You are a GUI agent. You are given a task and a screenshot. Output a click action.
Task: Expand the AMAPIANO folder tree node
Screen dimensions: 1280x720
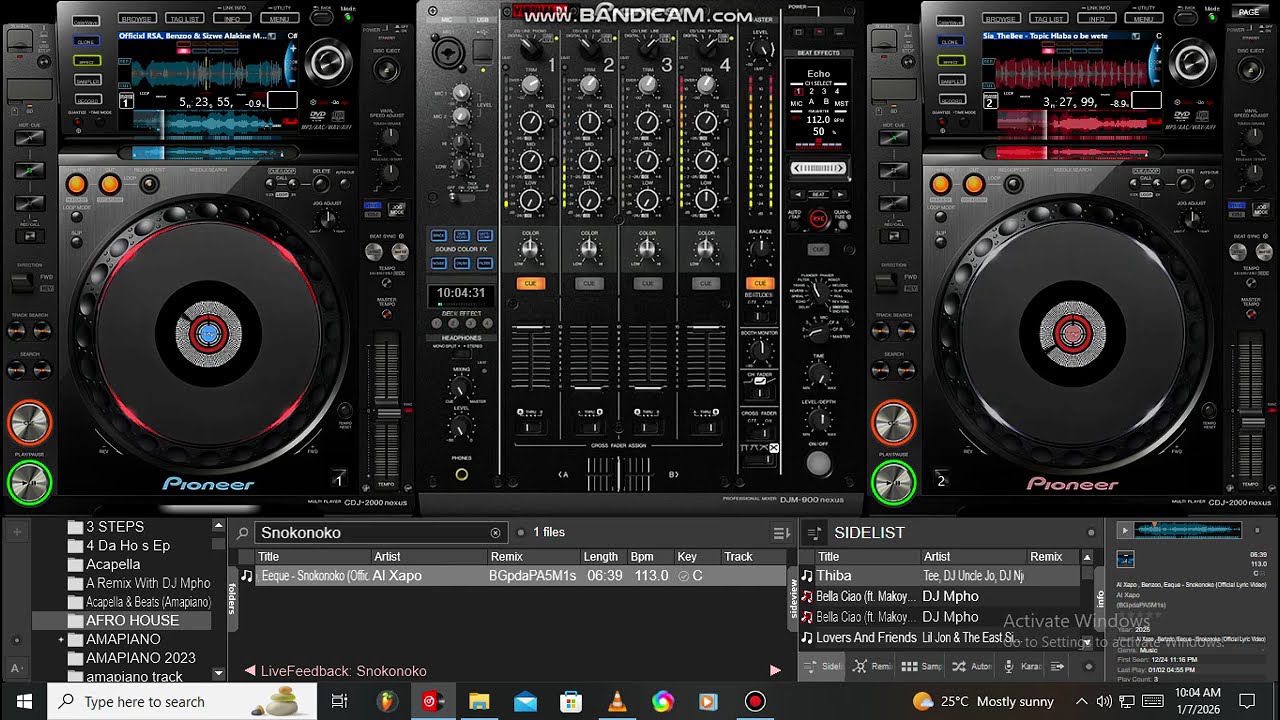pyautogui.click(x=61, y=639)
